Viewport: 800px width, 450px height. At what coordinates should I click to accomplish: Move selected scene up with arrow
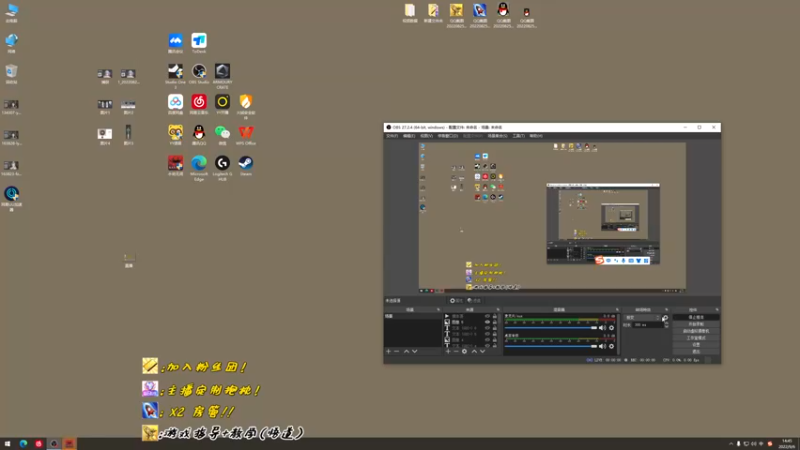(407, 352)
